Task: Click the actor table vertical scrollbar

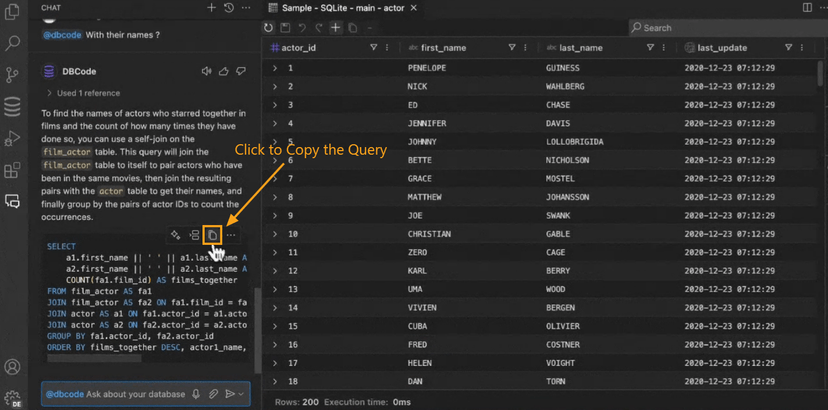Action: point(821,71)
